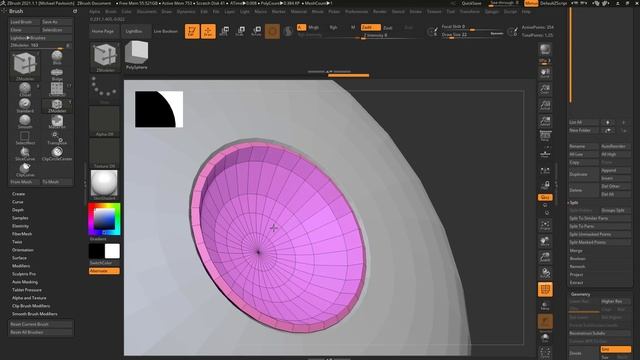Open the Tool menu
The height and width of the screenshot is (360, 640).
(x=451, y=12)
